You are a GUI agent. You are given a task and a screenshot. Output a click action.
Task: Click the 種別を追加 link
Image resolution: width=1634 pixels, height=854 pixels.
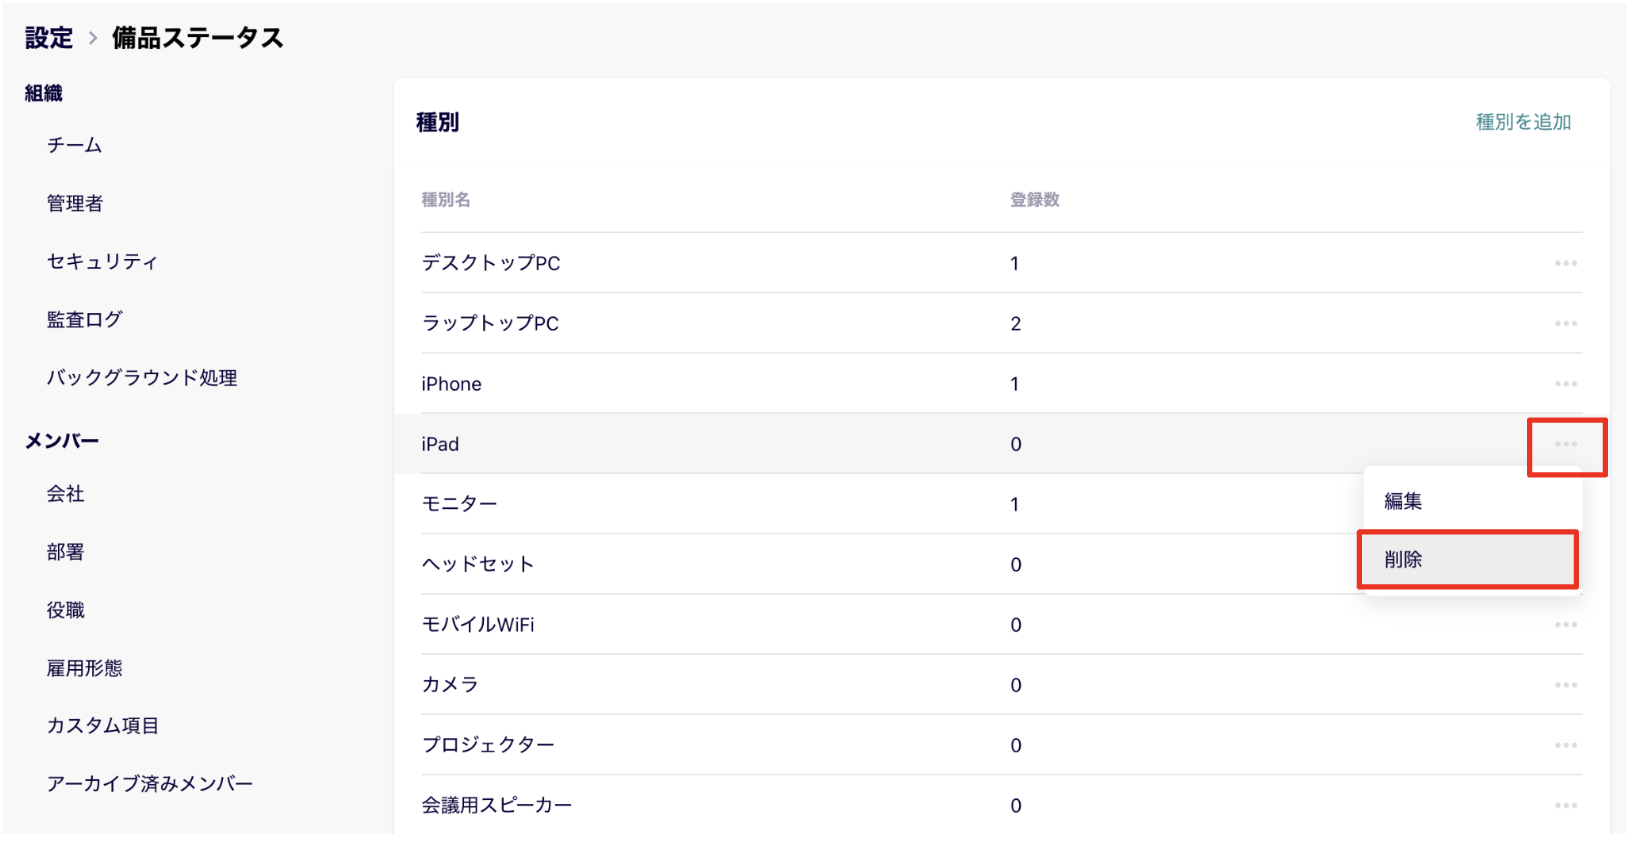(x=1523, y=122)
